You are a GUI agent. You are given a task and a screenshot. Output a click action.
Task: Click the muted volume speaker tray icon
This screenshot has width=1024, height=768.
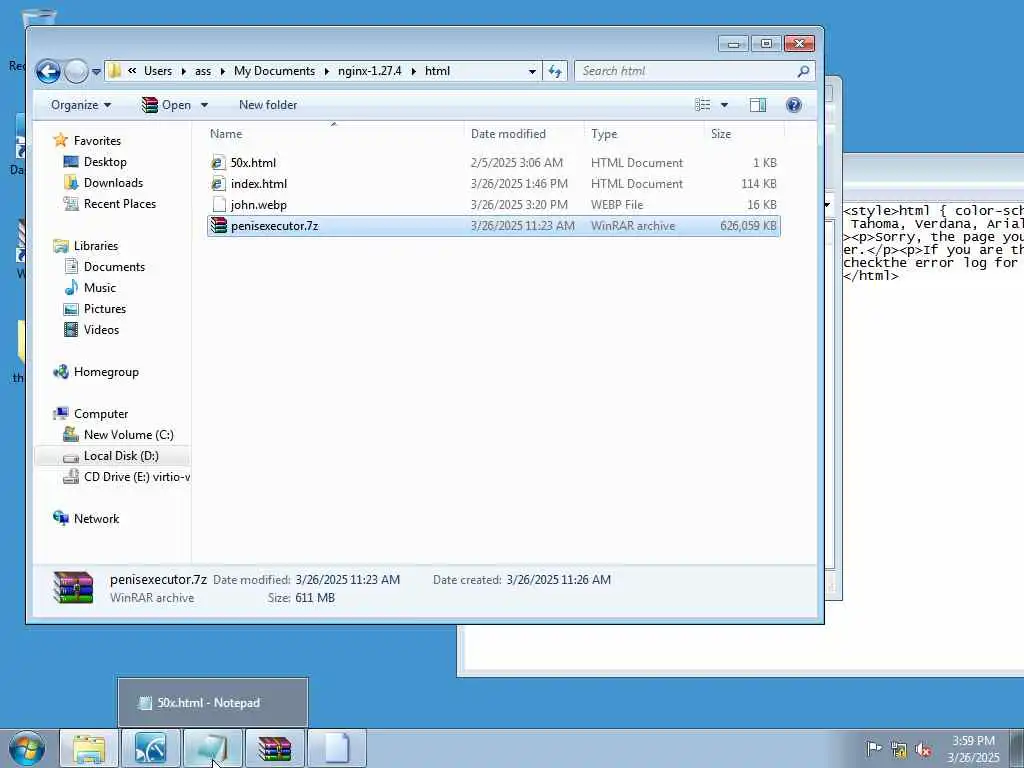point(923,750)
